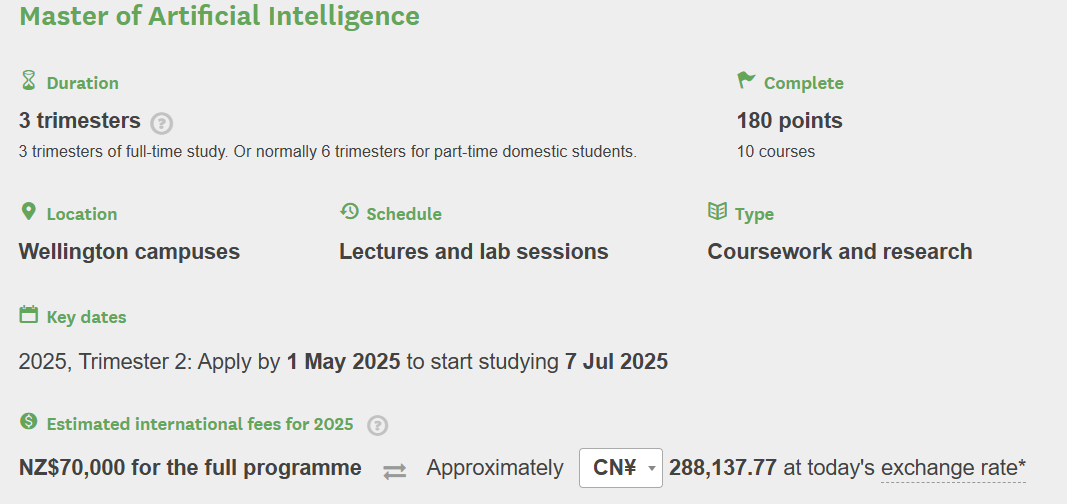
Task: Click the Key dates calendar icon
Action: (x=29, y=314)
